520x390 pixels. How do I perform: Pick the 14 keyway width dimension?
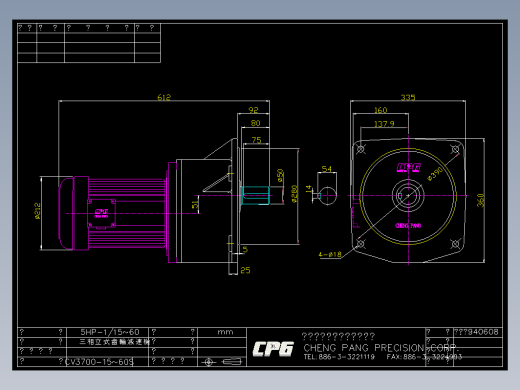[309, 189]
